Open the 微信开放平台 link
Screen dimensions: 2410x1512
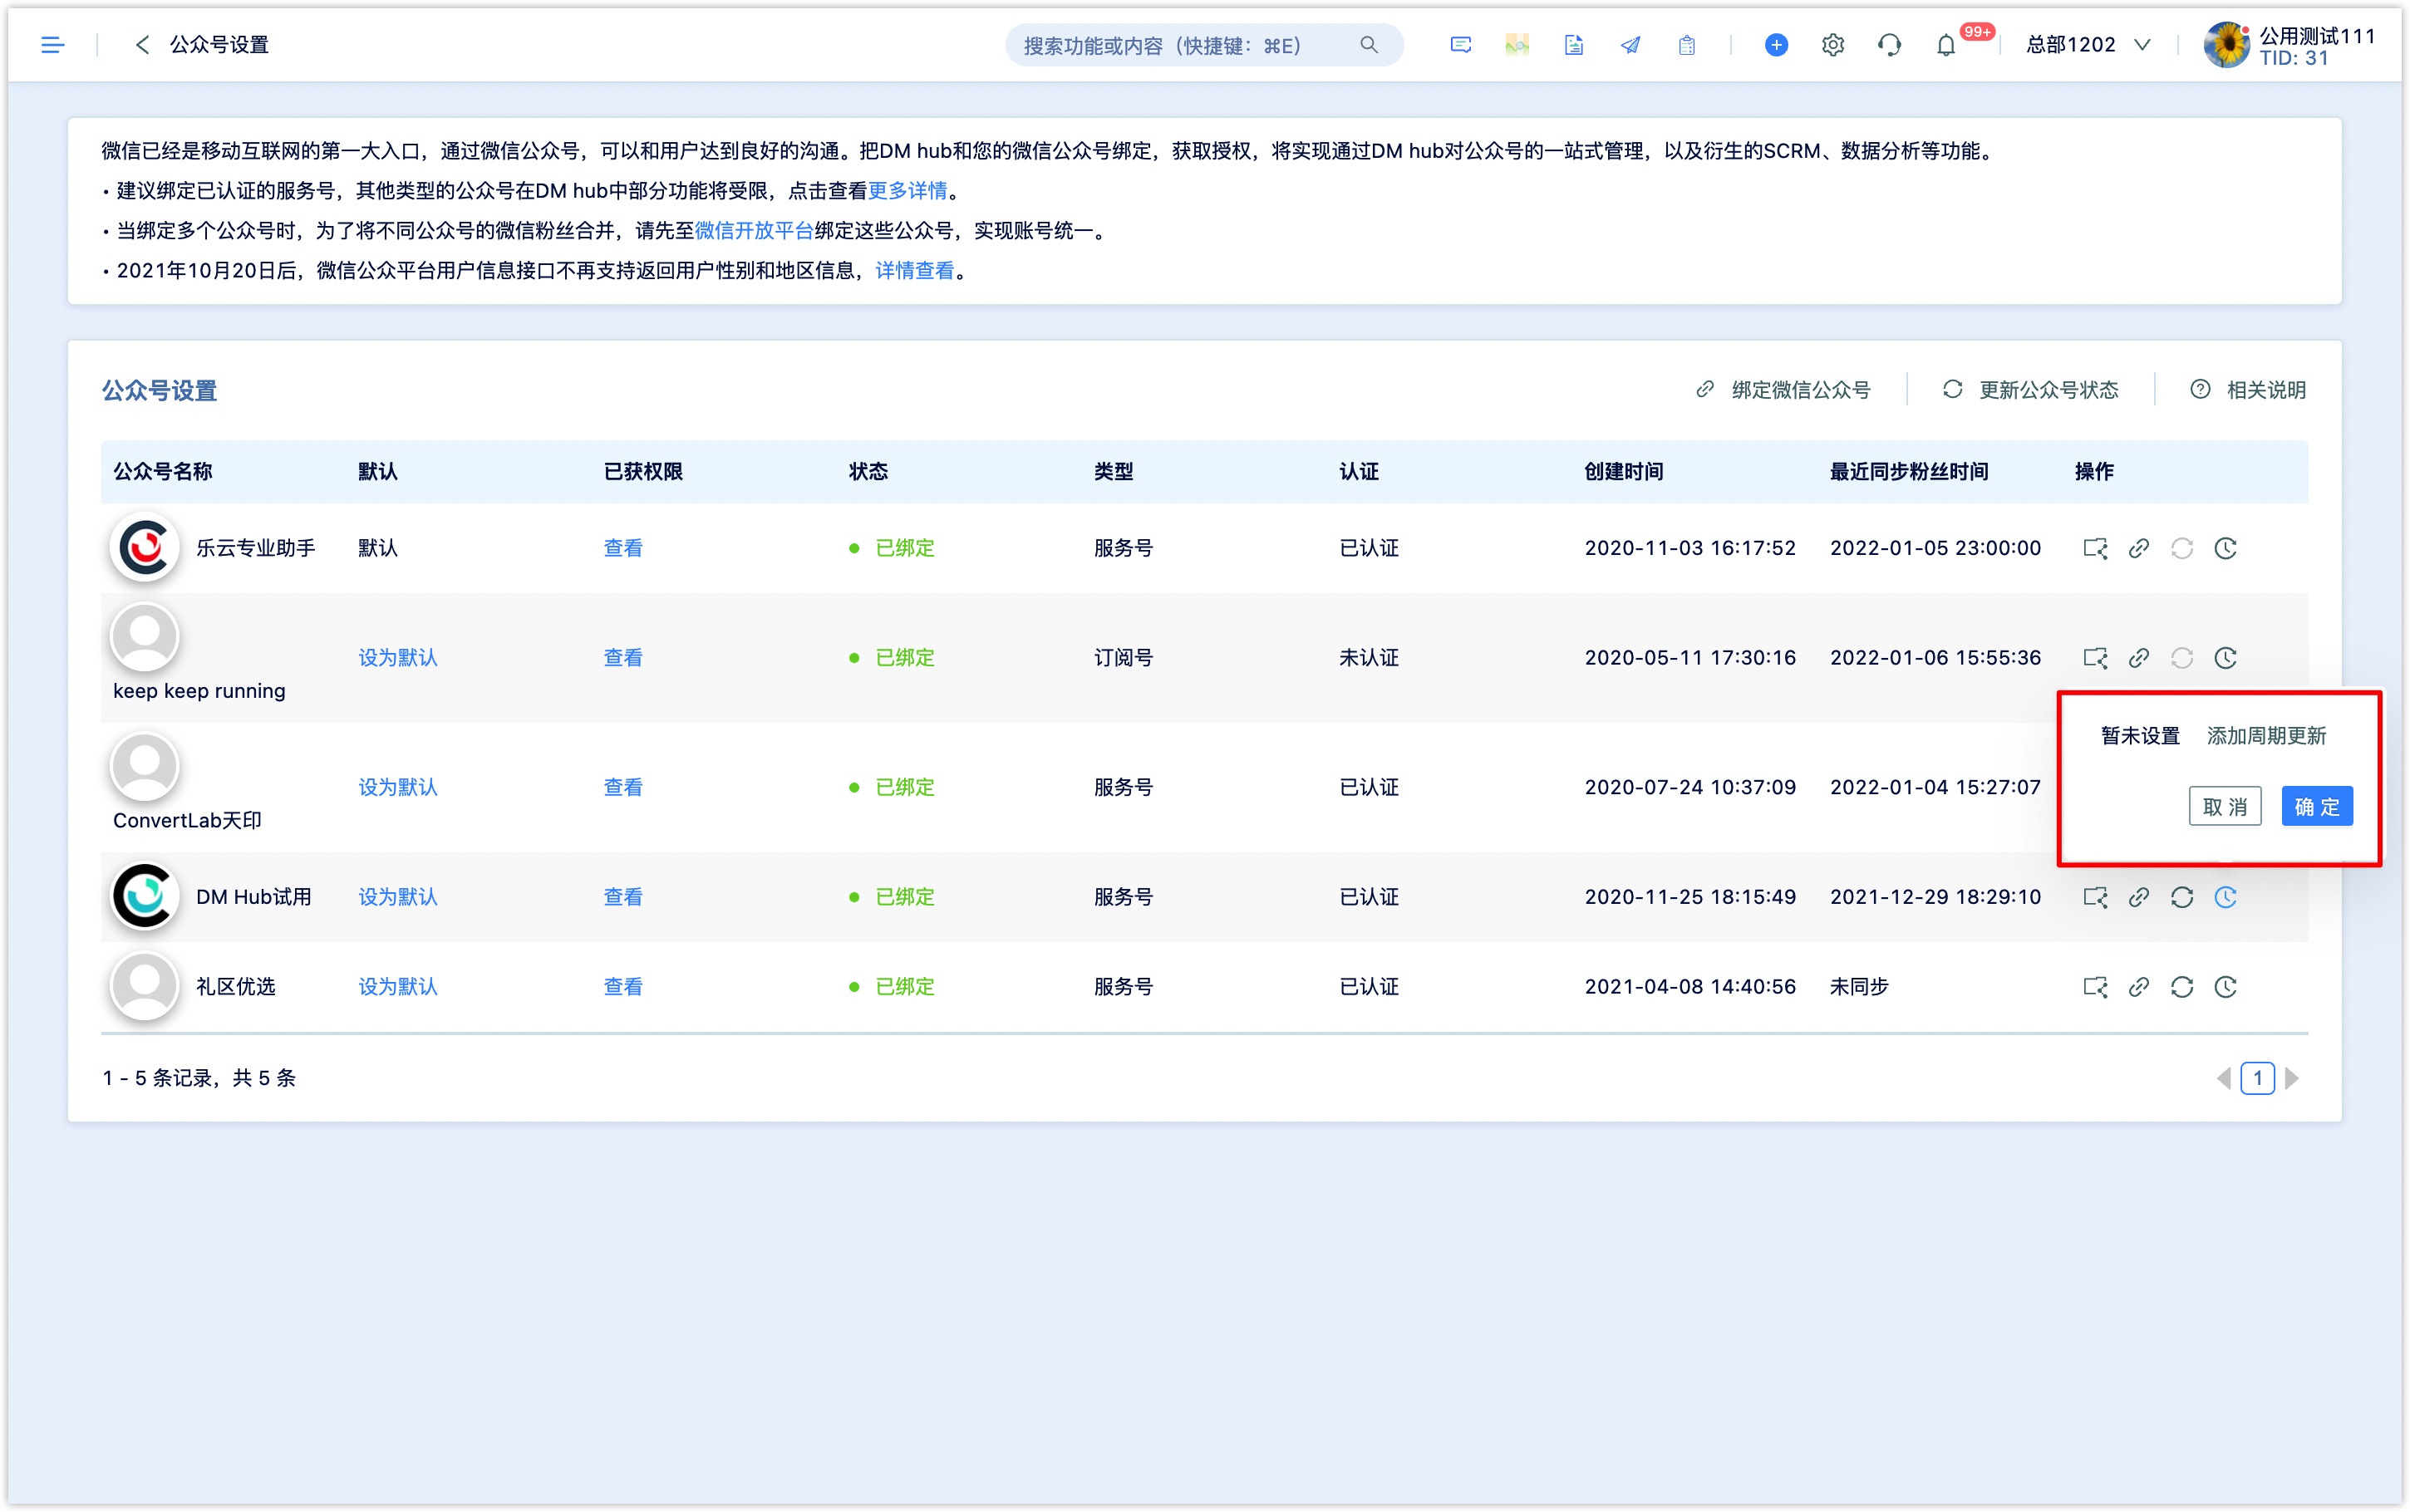point(754,231)
